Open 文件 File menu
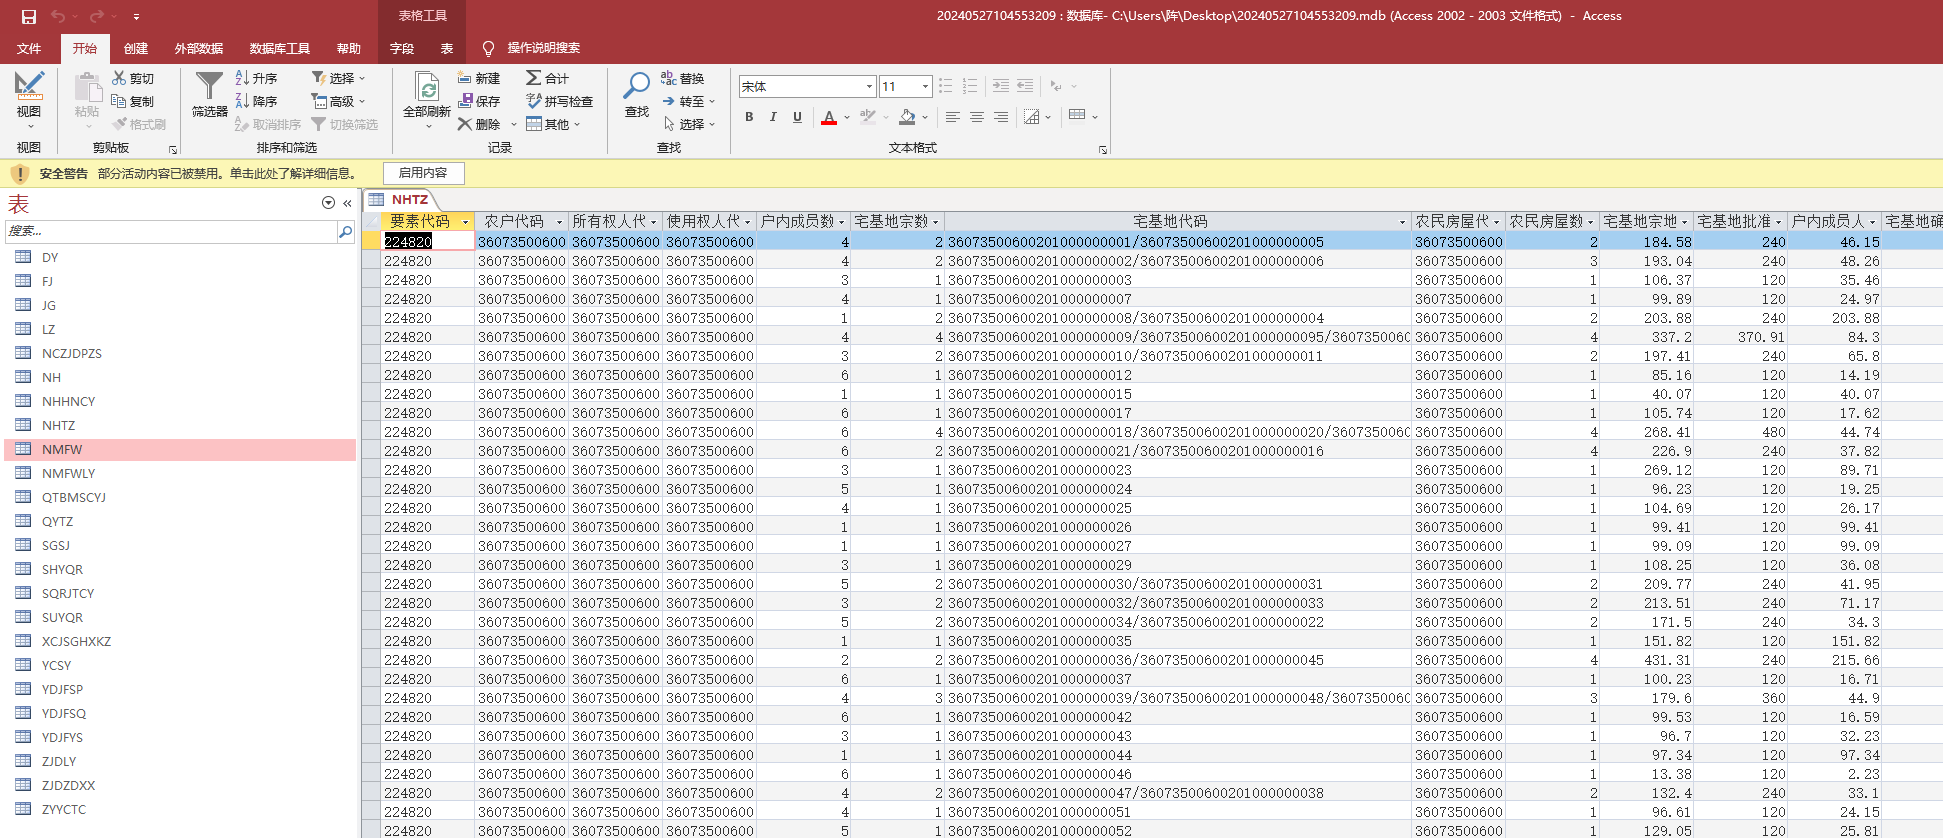The image size is (1943, 838). click(x=29, y=48)
